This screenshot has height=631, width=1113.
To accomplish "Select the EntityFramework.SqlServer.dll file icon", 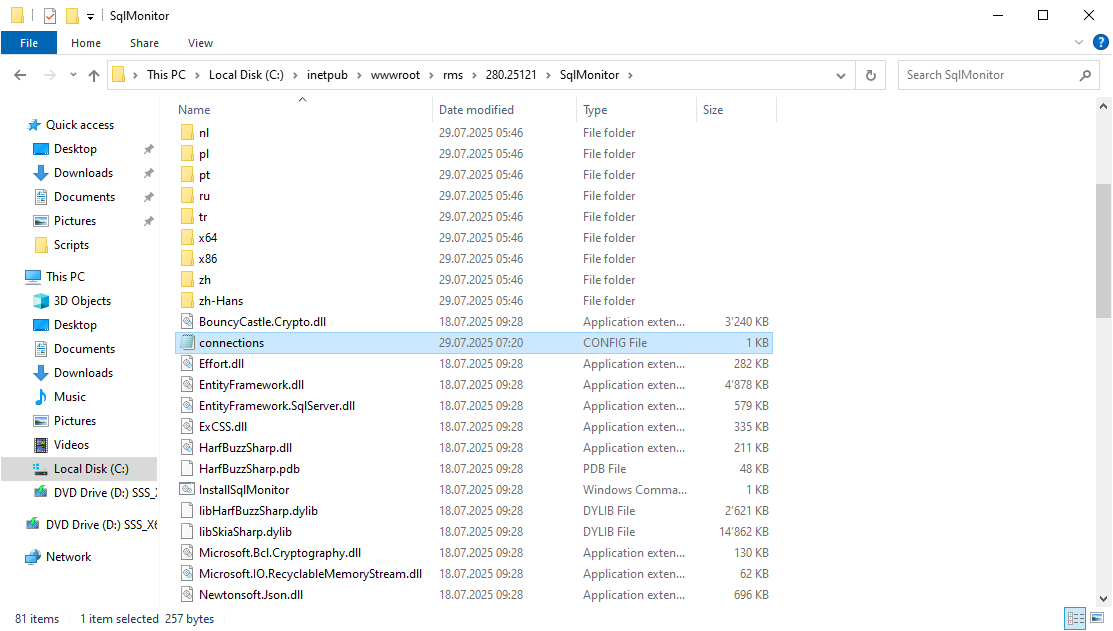I will tap(187, 406).
